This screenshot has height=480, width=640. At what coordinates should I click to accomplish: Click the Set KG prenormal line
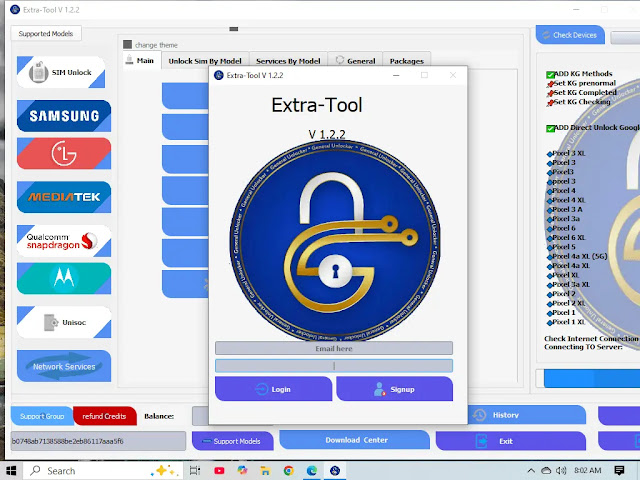pyautogui.click(x=581, y=83)
